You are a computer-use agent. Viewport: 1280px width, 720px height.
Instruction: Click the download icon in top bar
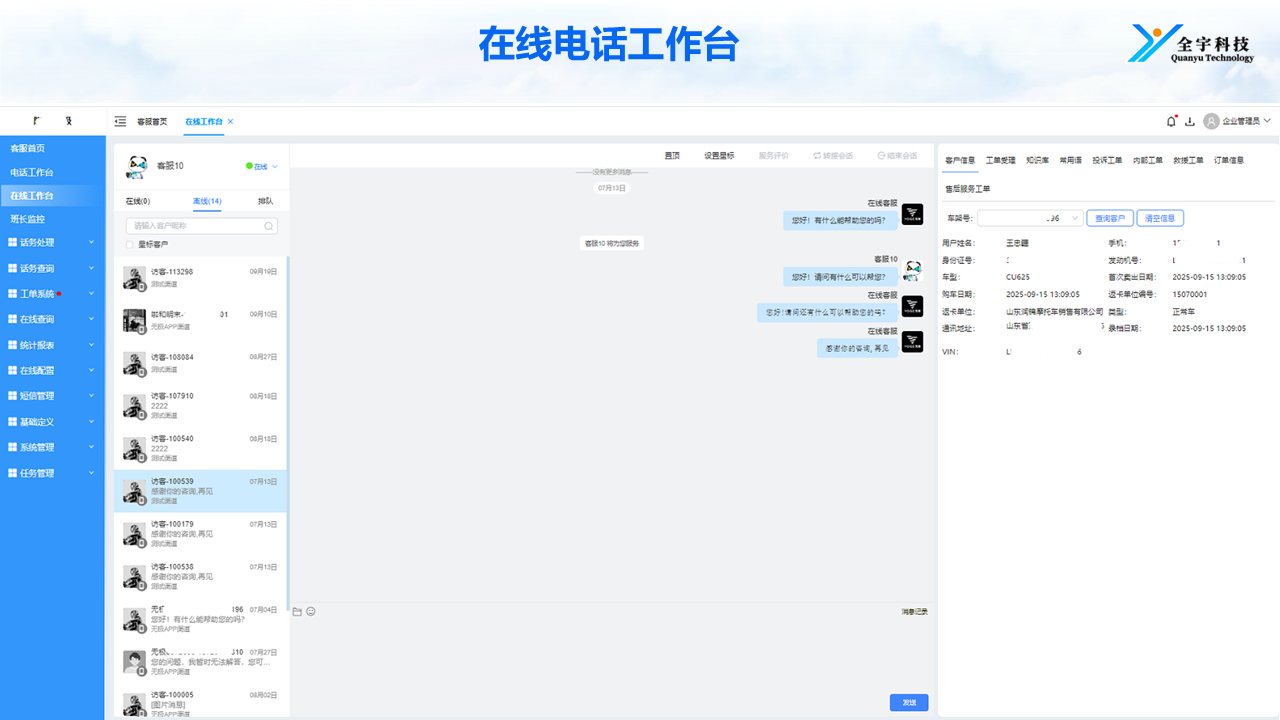[x=1190, y=121]
